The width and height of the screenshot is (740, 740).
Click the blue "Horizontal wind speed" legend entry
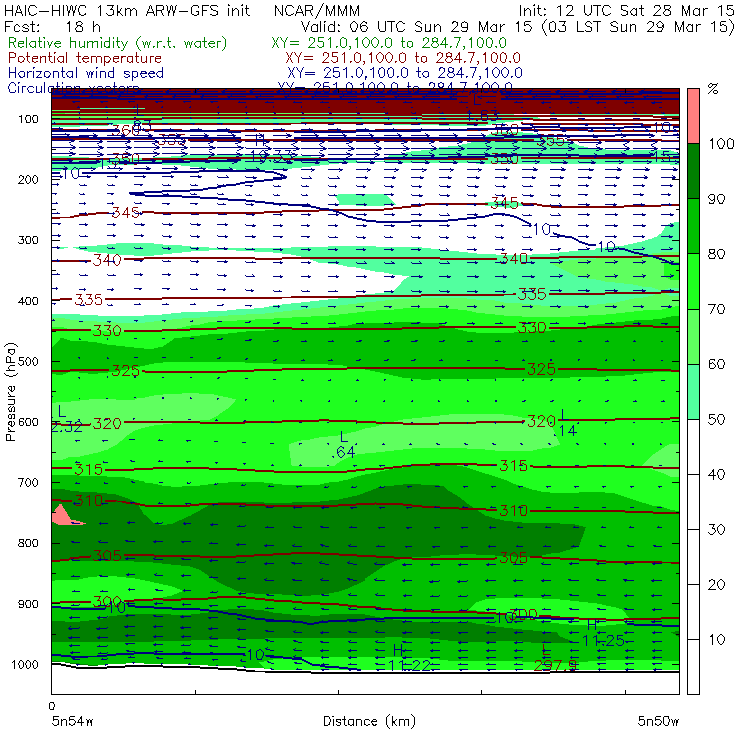point(86,73)
